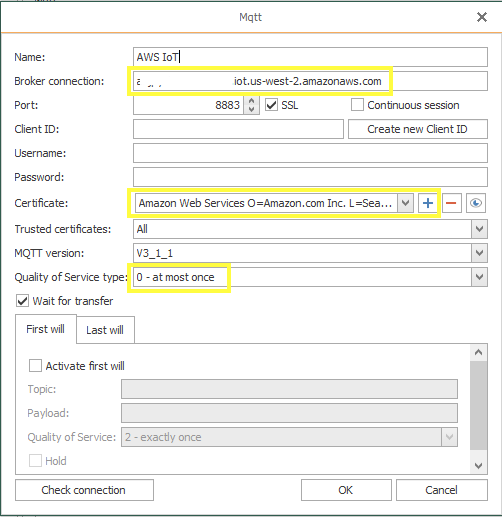Open the MQTT version dropdown

pyautogui.click(x=479, y=253)
